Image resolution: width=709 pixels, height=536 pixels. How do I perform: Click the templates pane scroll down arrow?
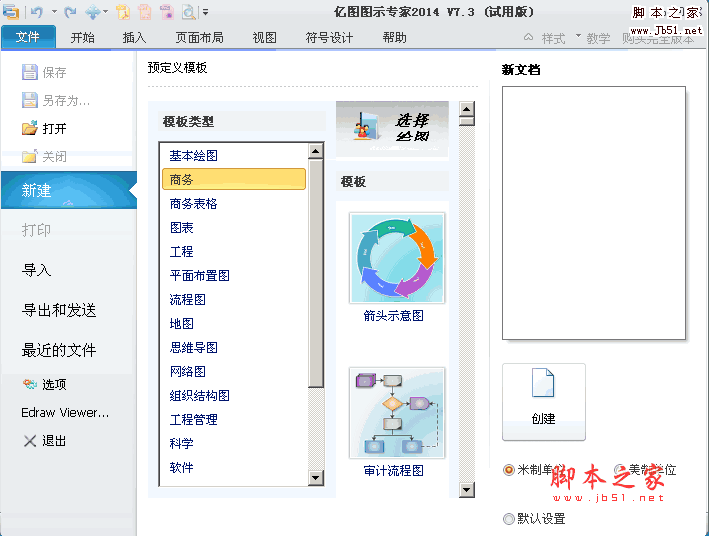point(467,489)
